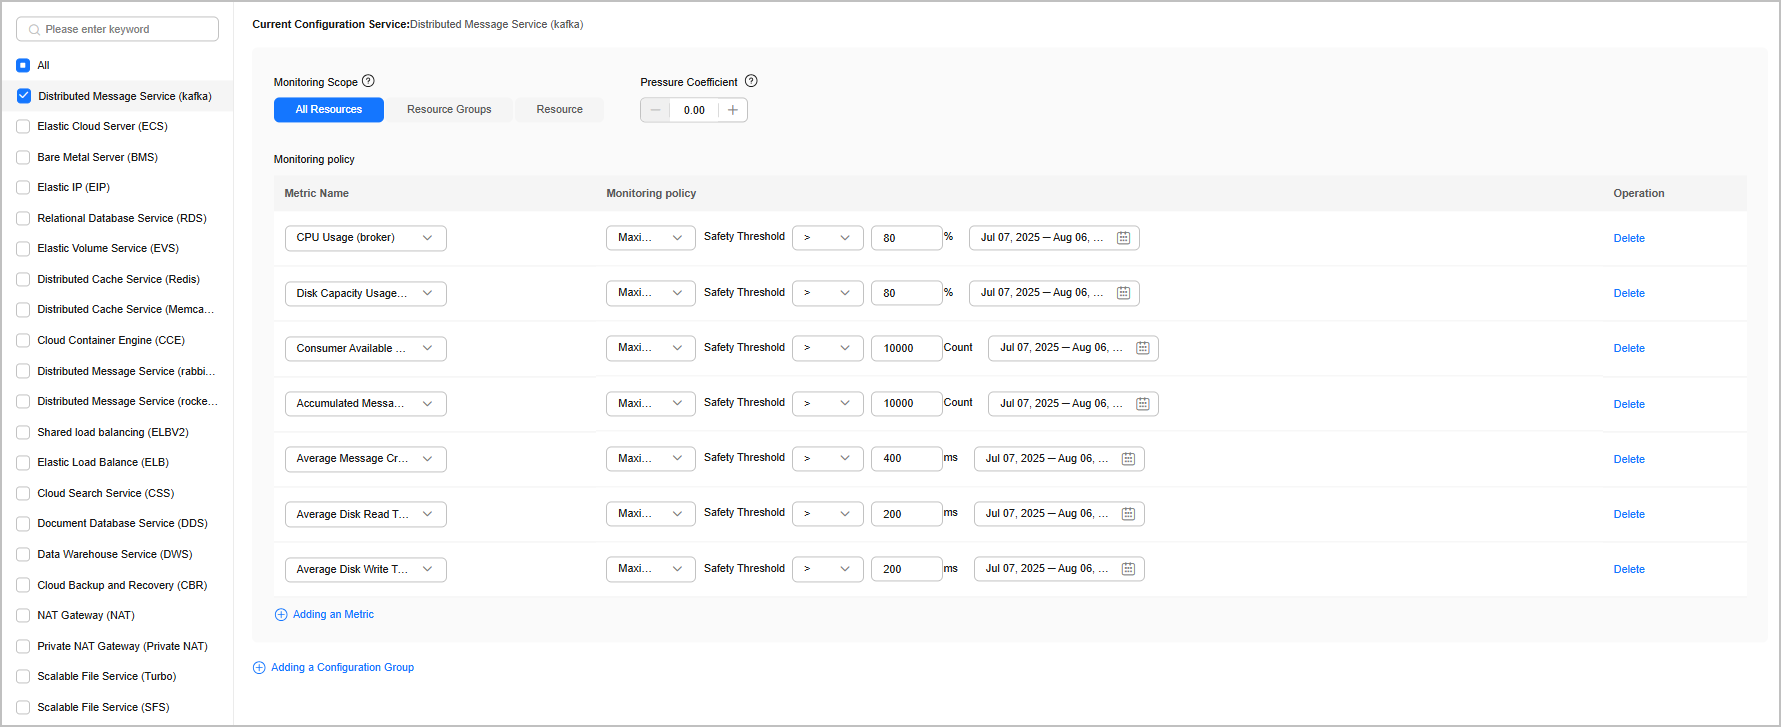Delete the Average Disk Write policy
Image resolution: width=1781 pixels, height=727 pixels.
(1629, 569)
